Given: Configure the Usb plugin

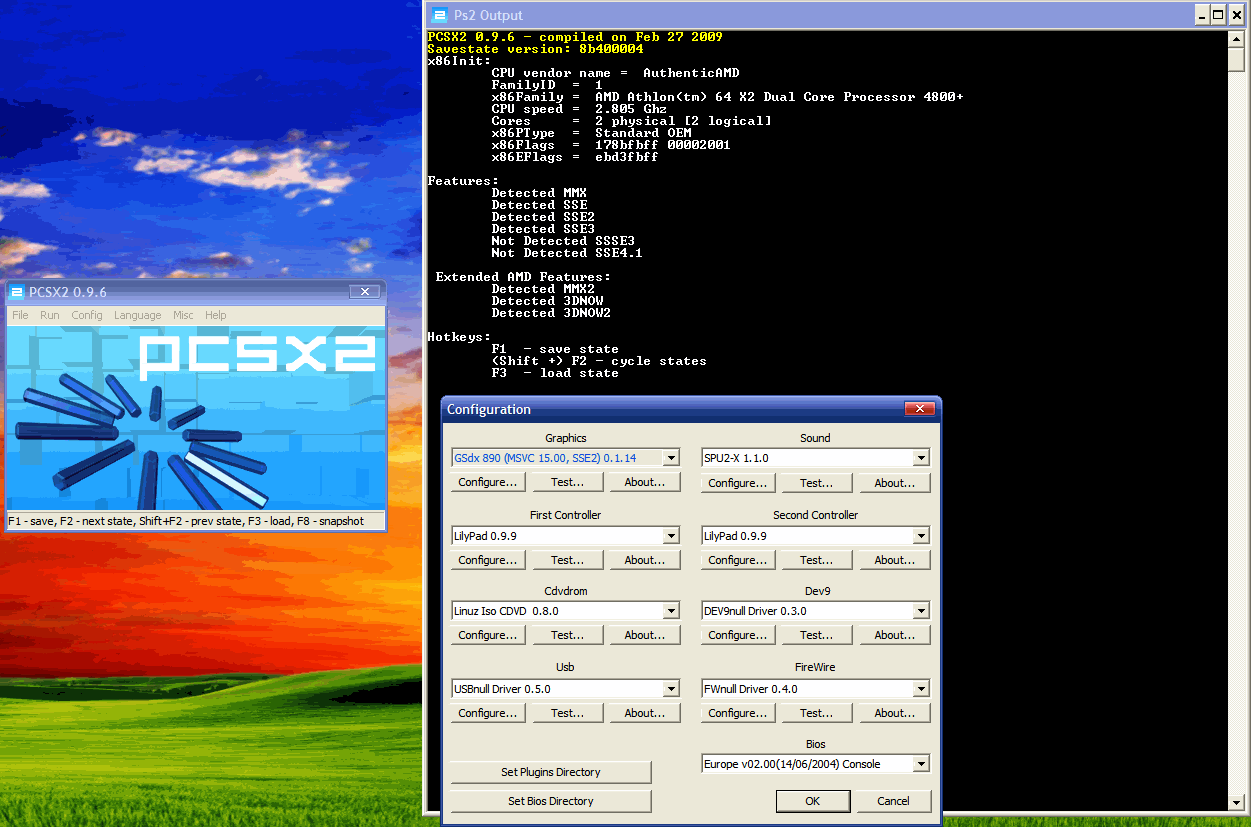Looking at the screenshot, I should [488, 713].
